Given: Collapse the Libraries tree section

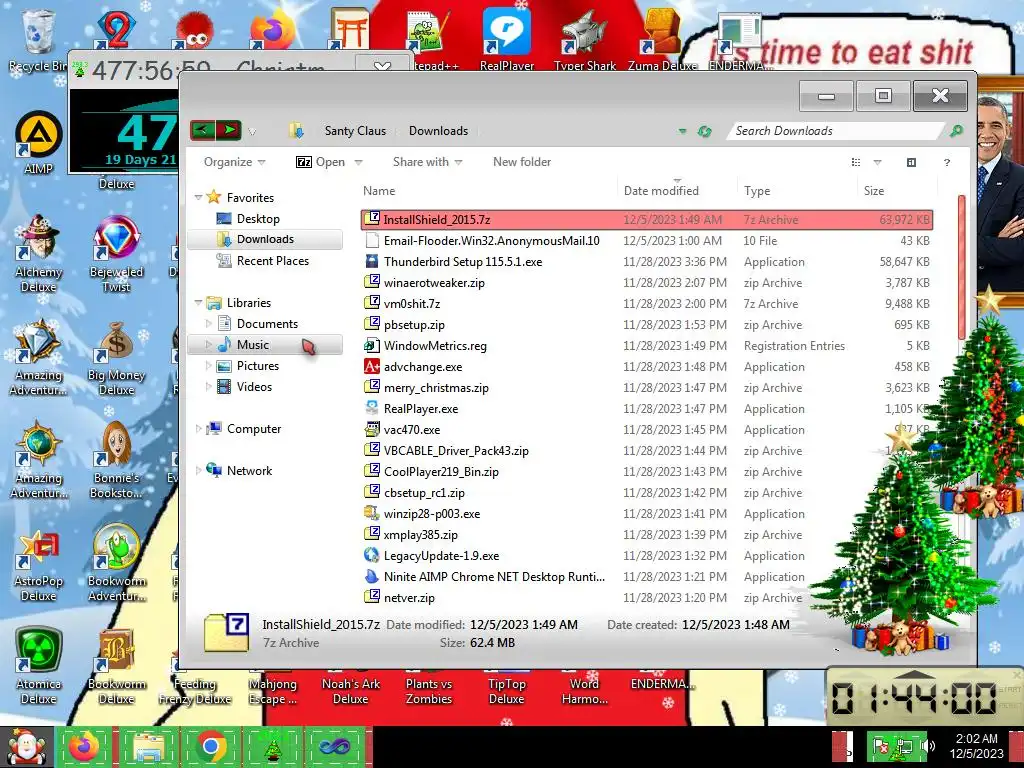Looking at the screenshot, I should coord(199,302).
